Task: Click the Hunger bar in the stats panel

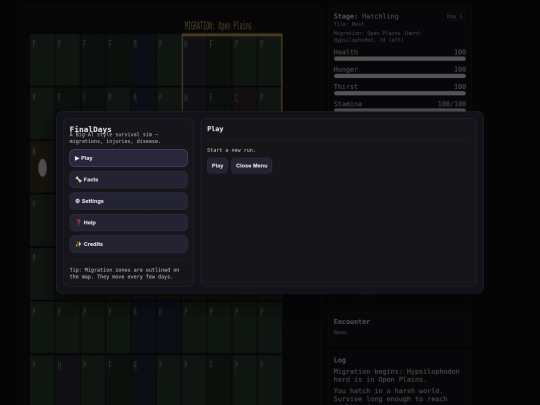Action: point(400,76)
